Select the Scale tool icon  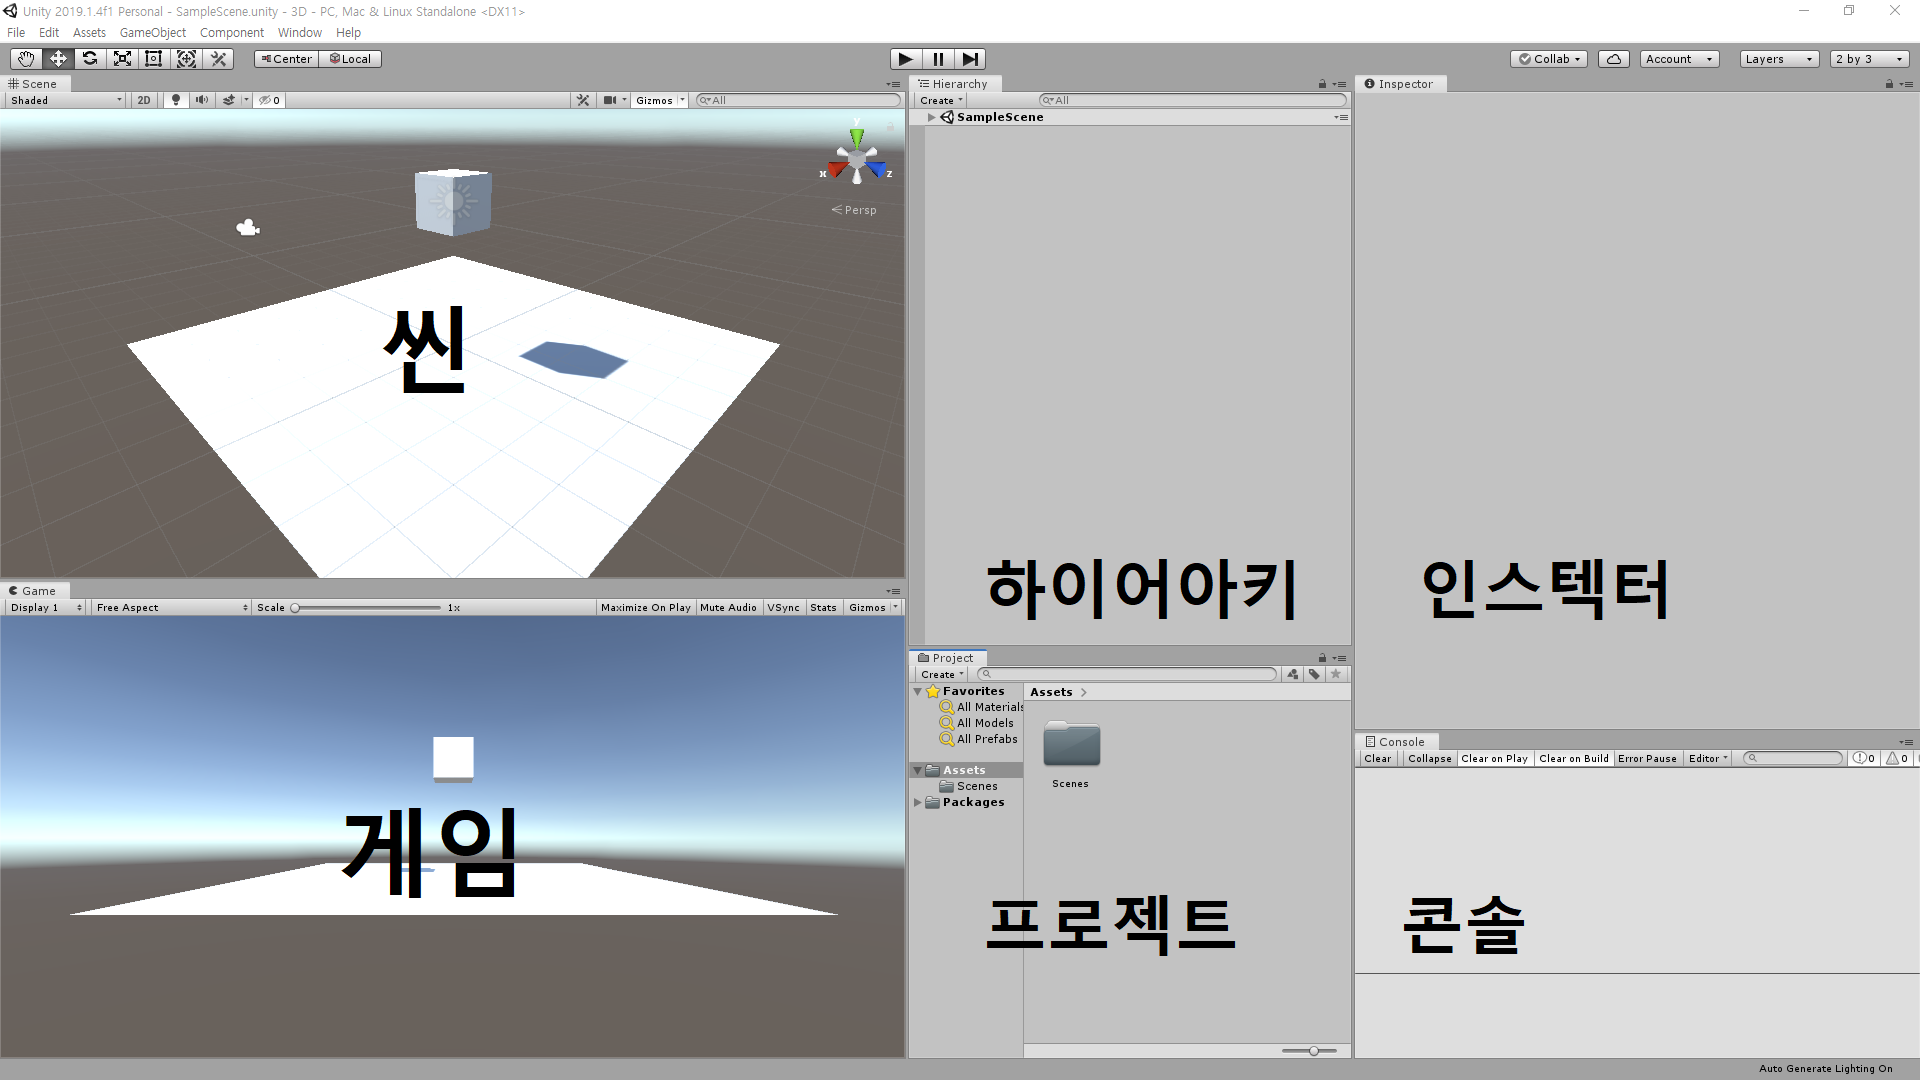pos(122,59)
